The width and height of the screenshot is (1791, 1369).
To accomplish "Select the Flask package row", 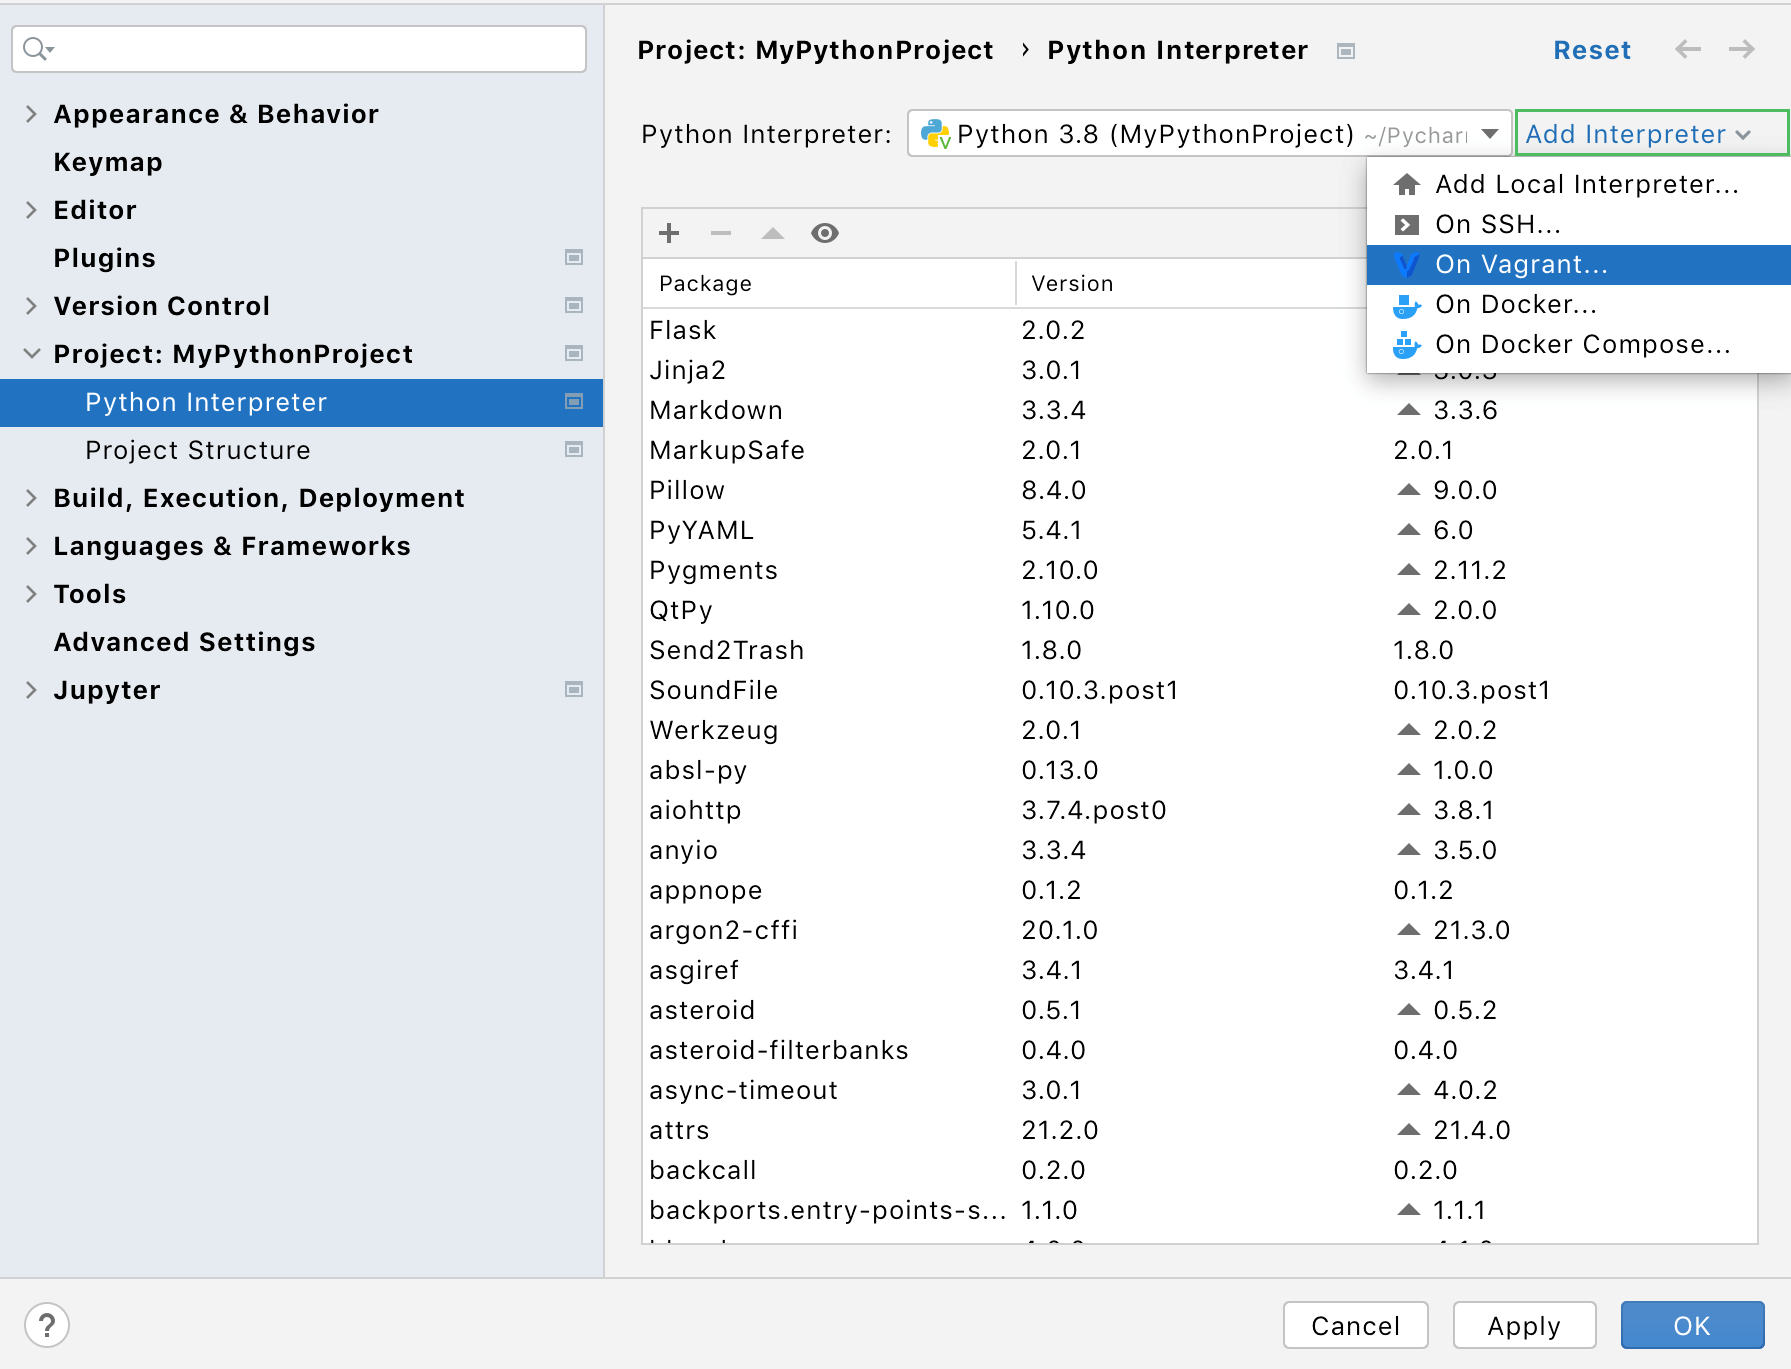I will pos(1004,330).
